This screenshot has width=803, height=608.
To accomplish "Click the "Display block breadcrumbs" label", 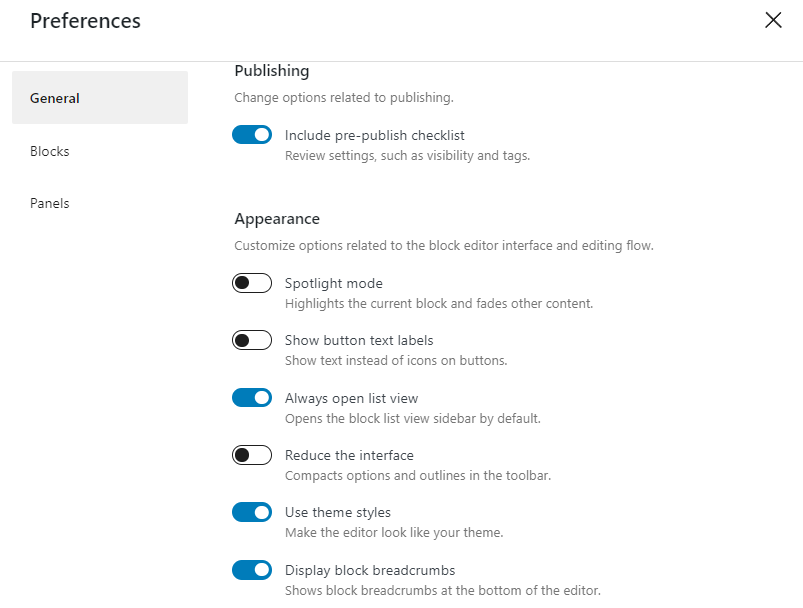I will pos(370,569).
